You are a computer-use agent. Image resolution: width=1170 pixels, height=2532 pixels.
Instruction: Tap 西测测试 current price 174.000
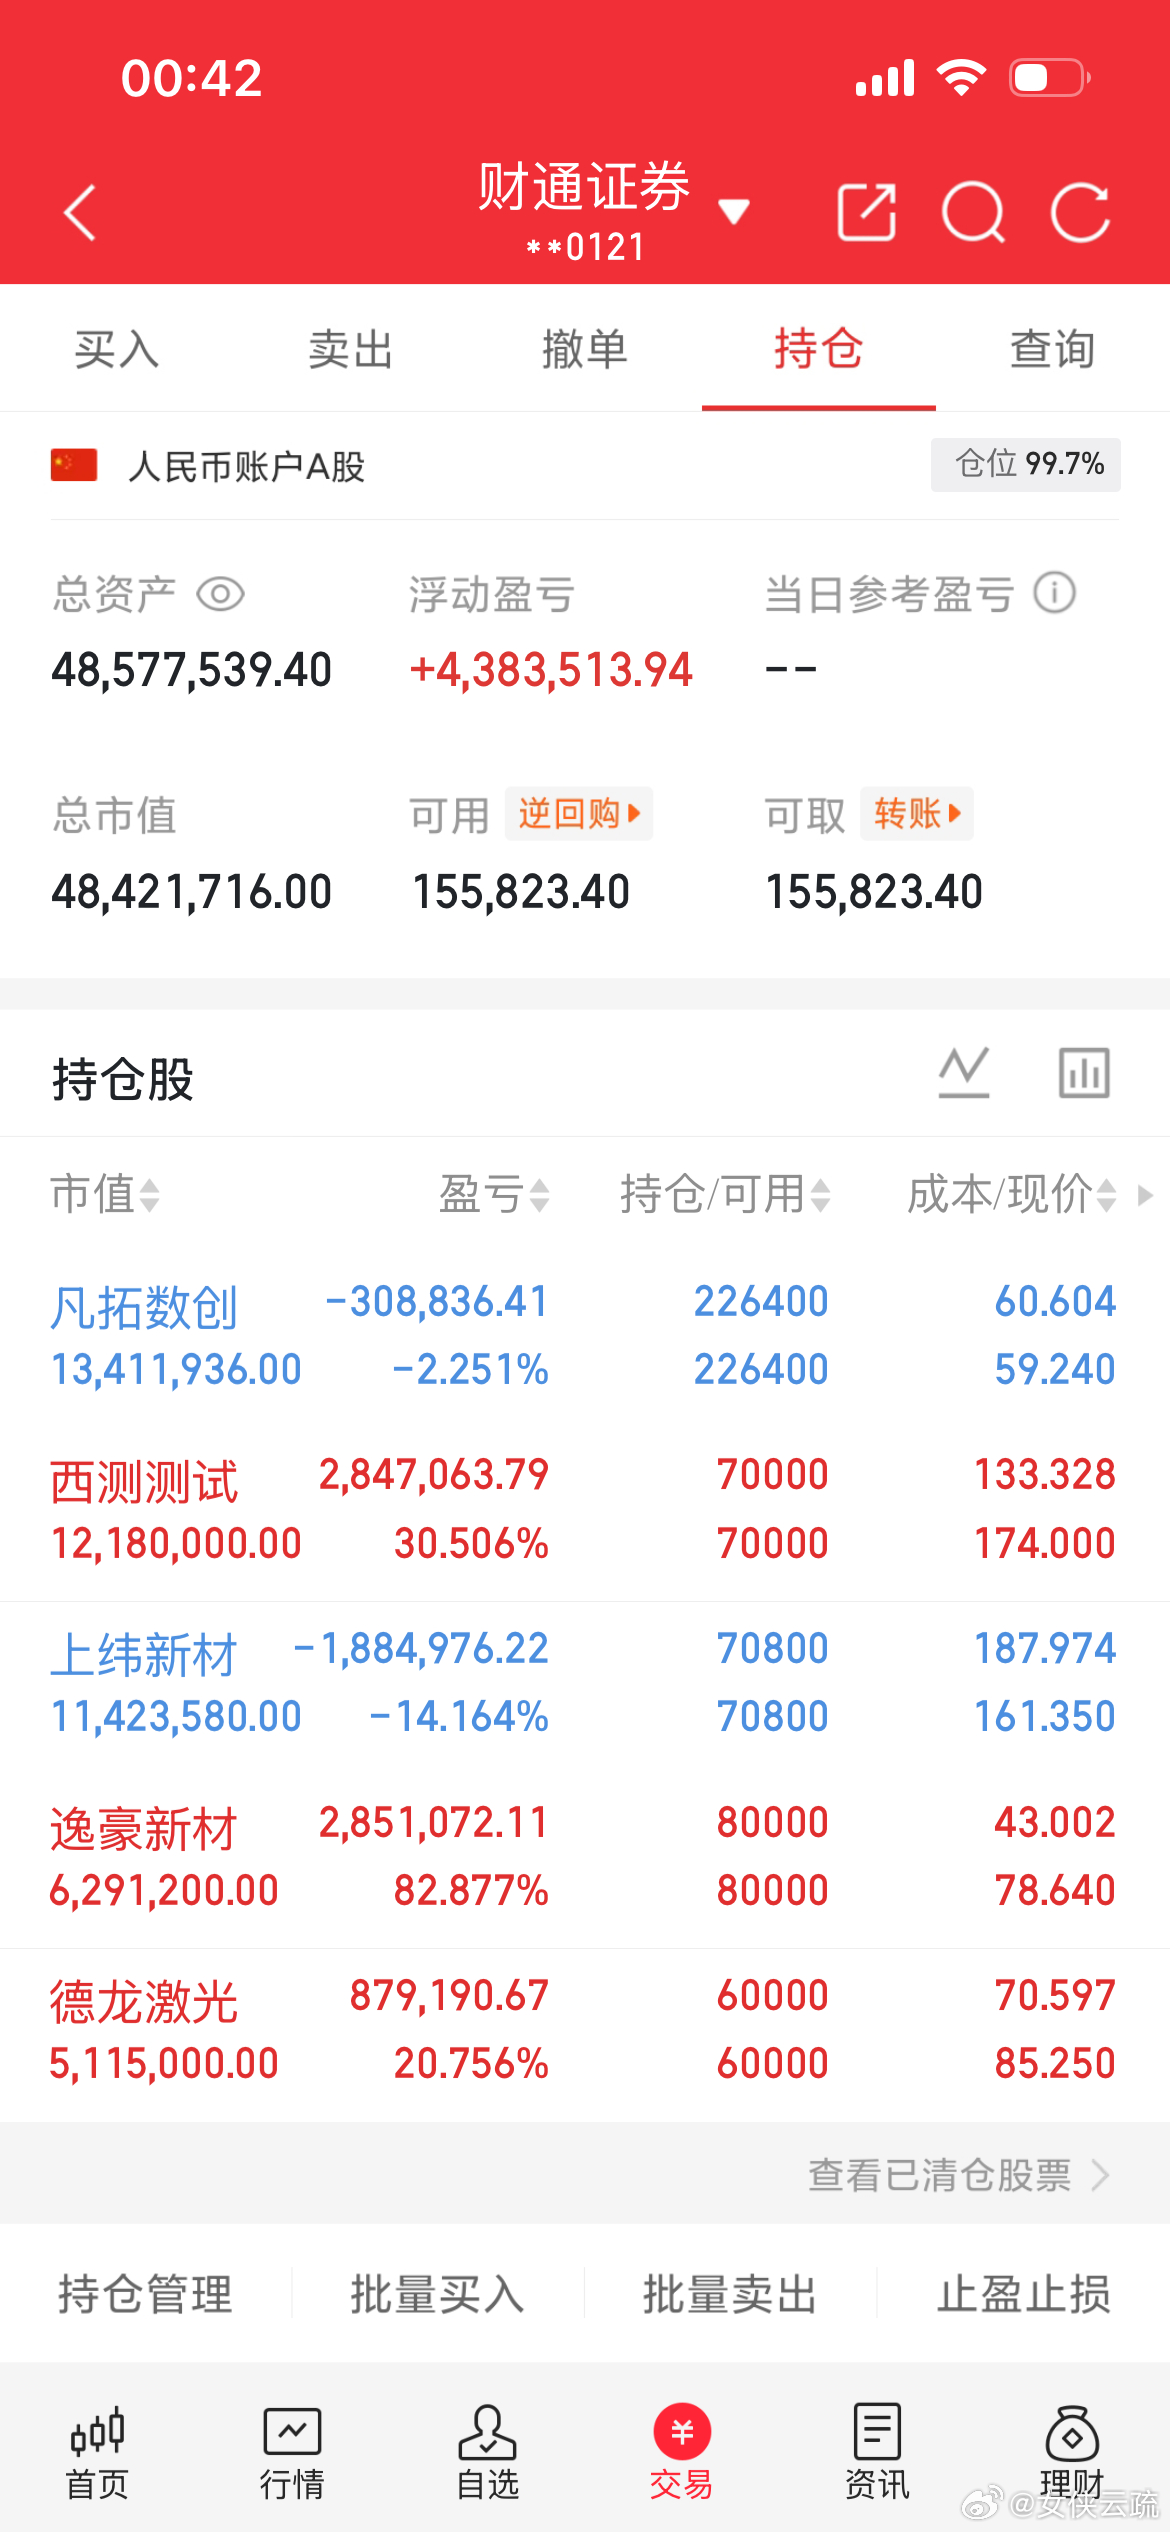(1045, 1543)
